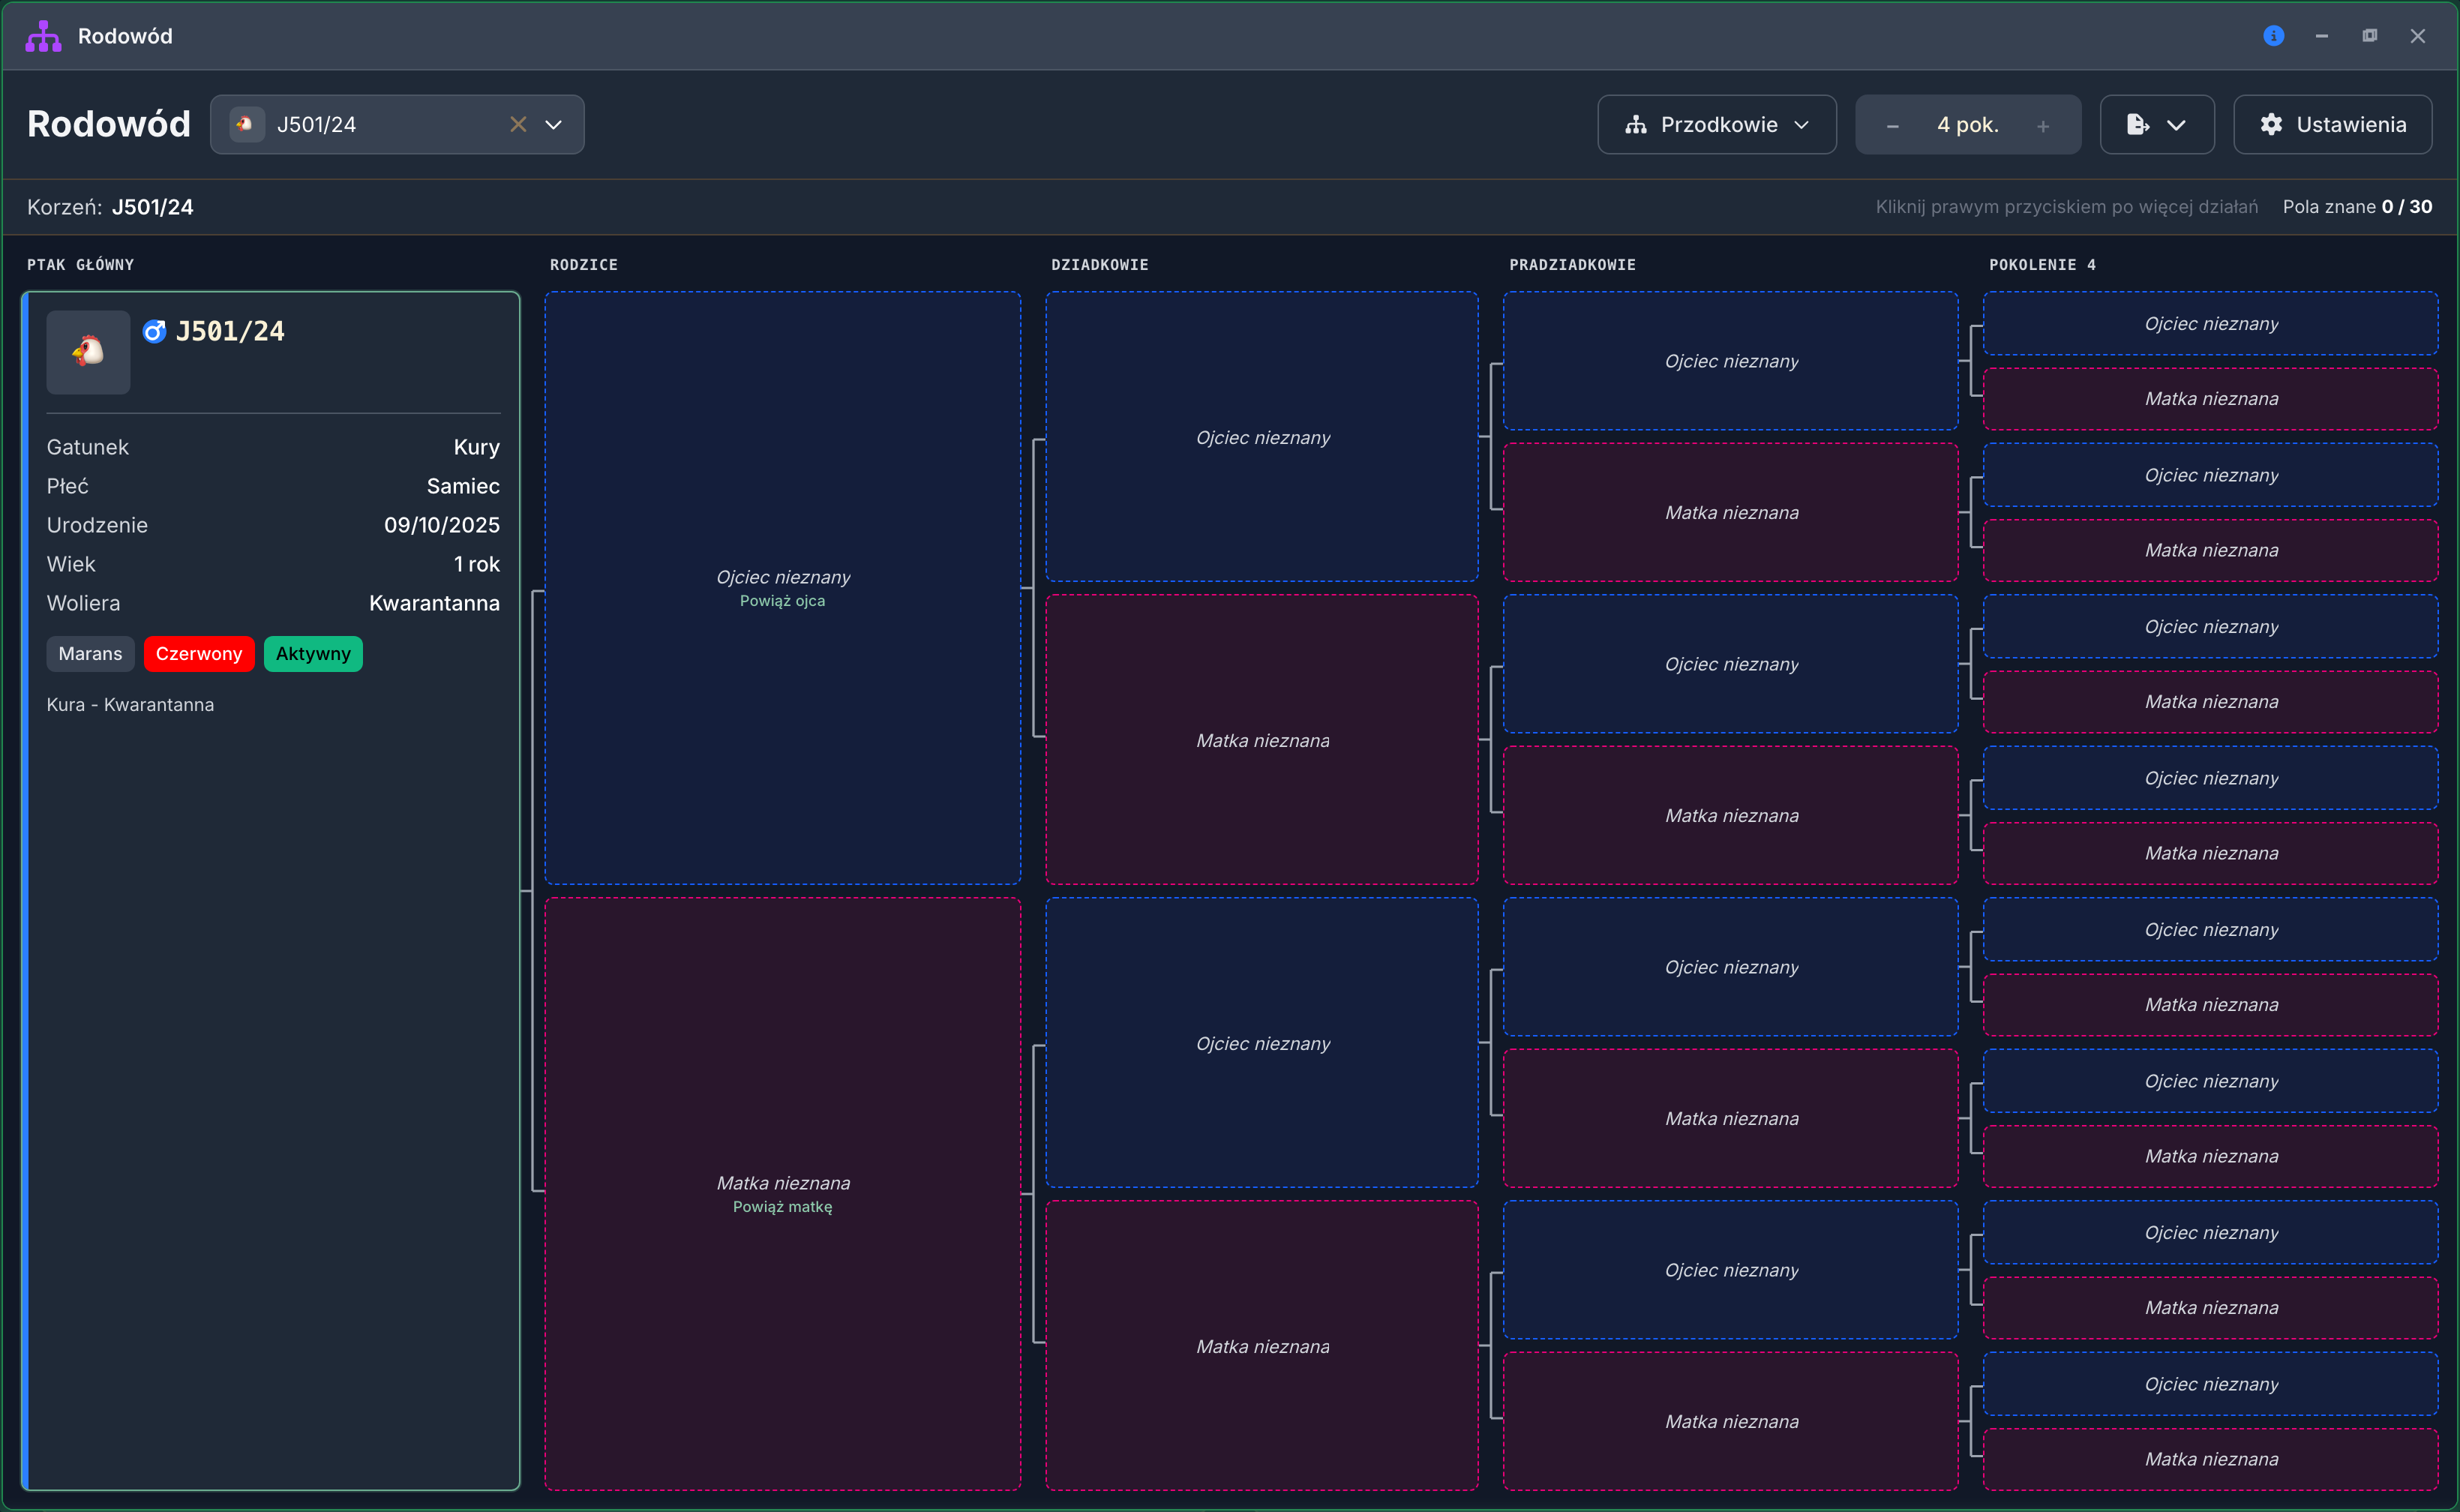Select bottom Matka nieznana box in Pokolenie 4
The image size is (2460, 1512).
(2211, 1459)
